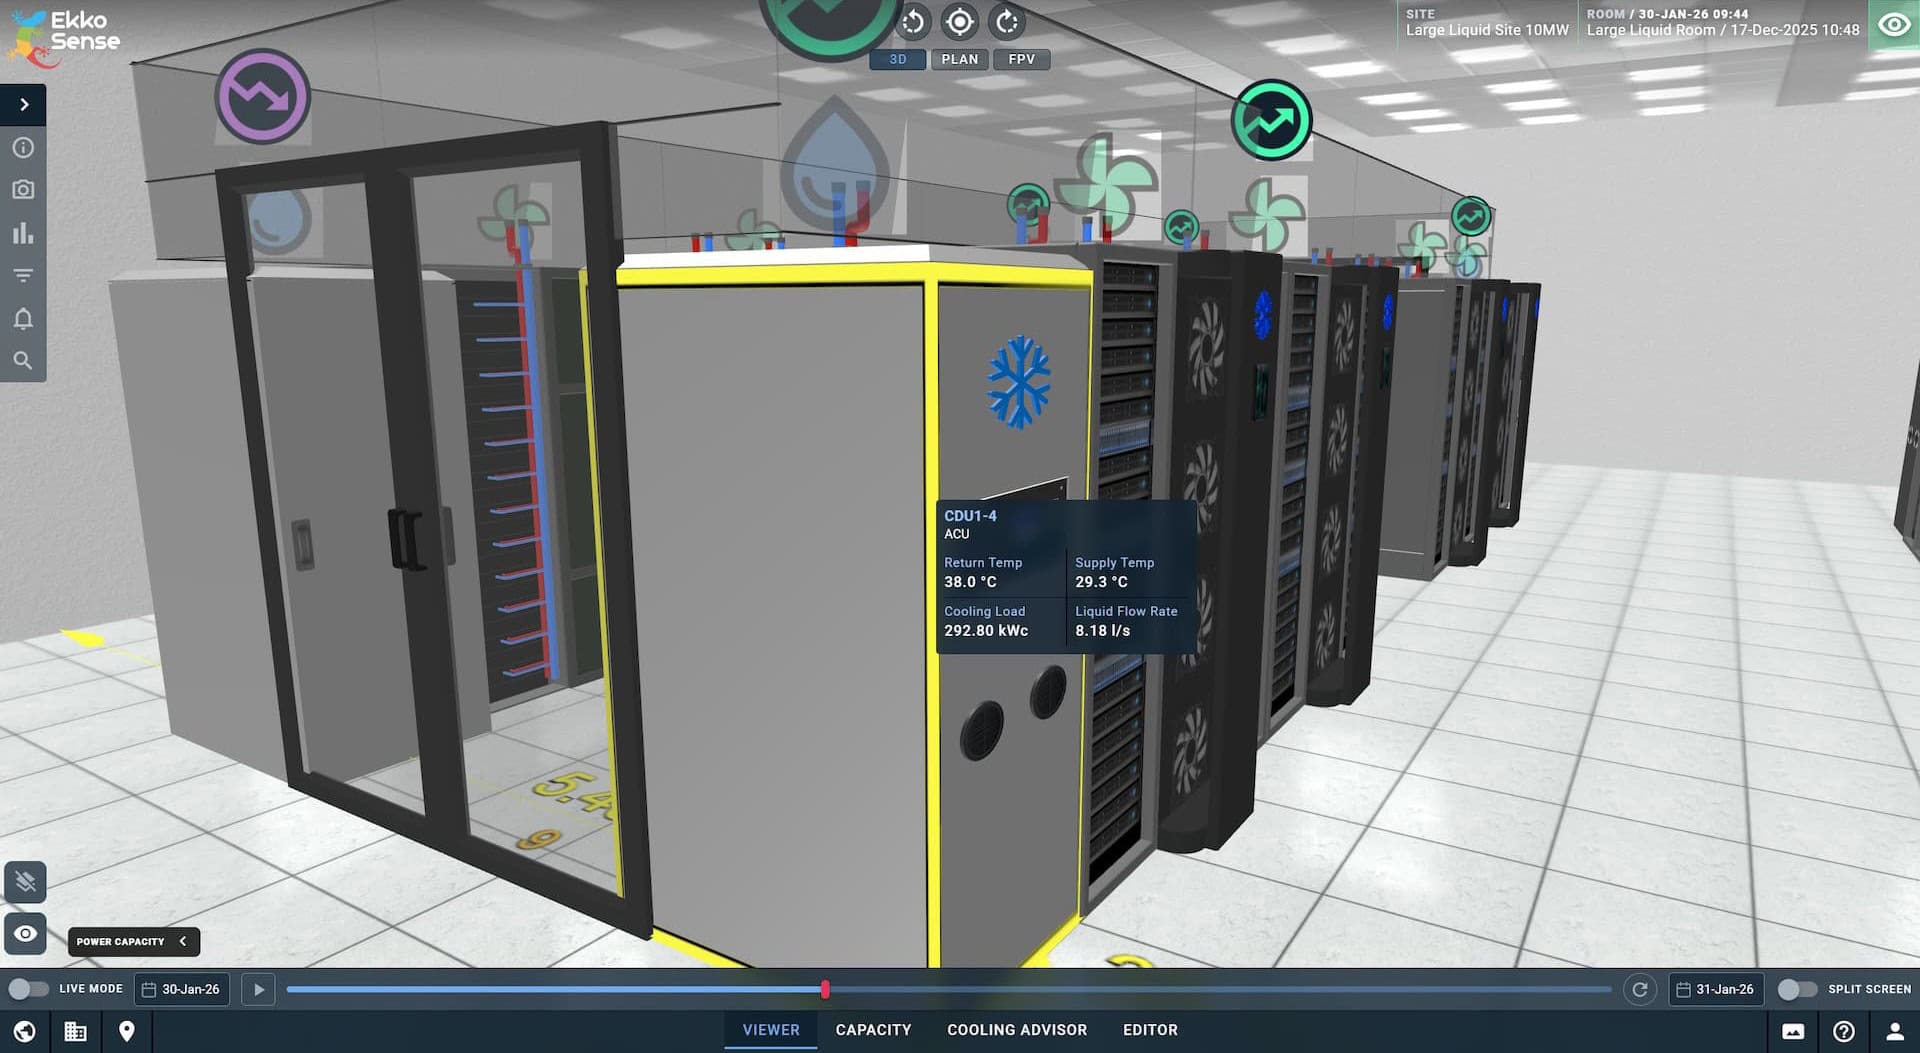Click the camera screenshot icon in sidebar
The width and height of the screenshot is (1920, 1053).
pos(23,190)
